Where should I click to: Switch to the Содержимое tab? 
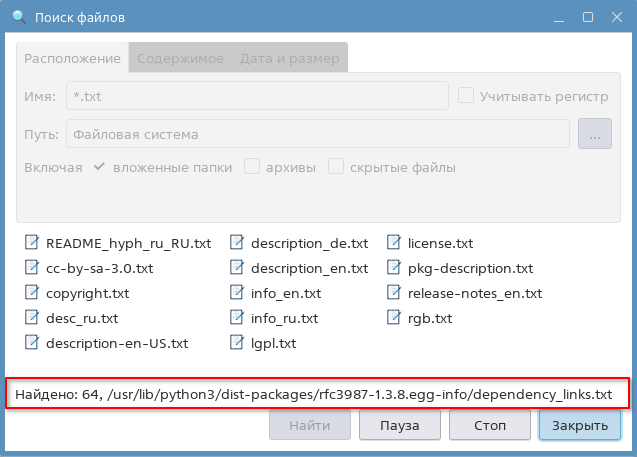[x=180, y=59]
